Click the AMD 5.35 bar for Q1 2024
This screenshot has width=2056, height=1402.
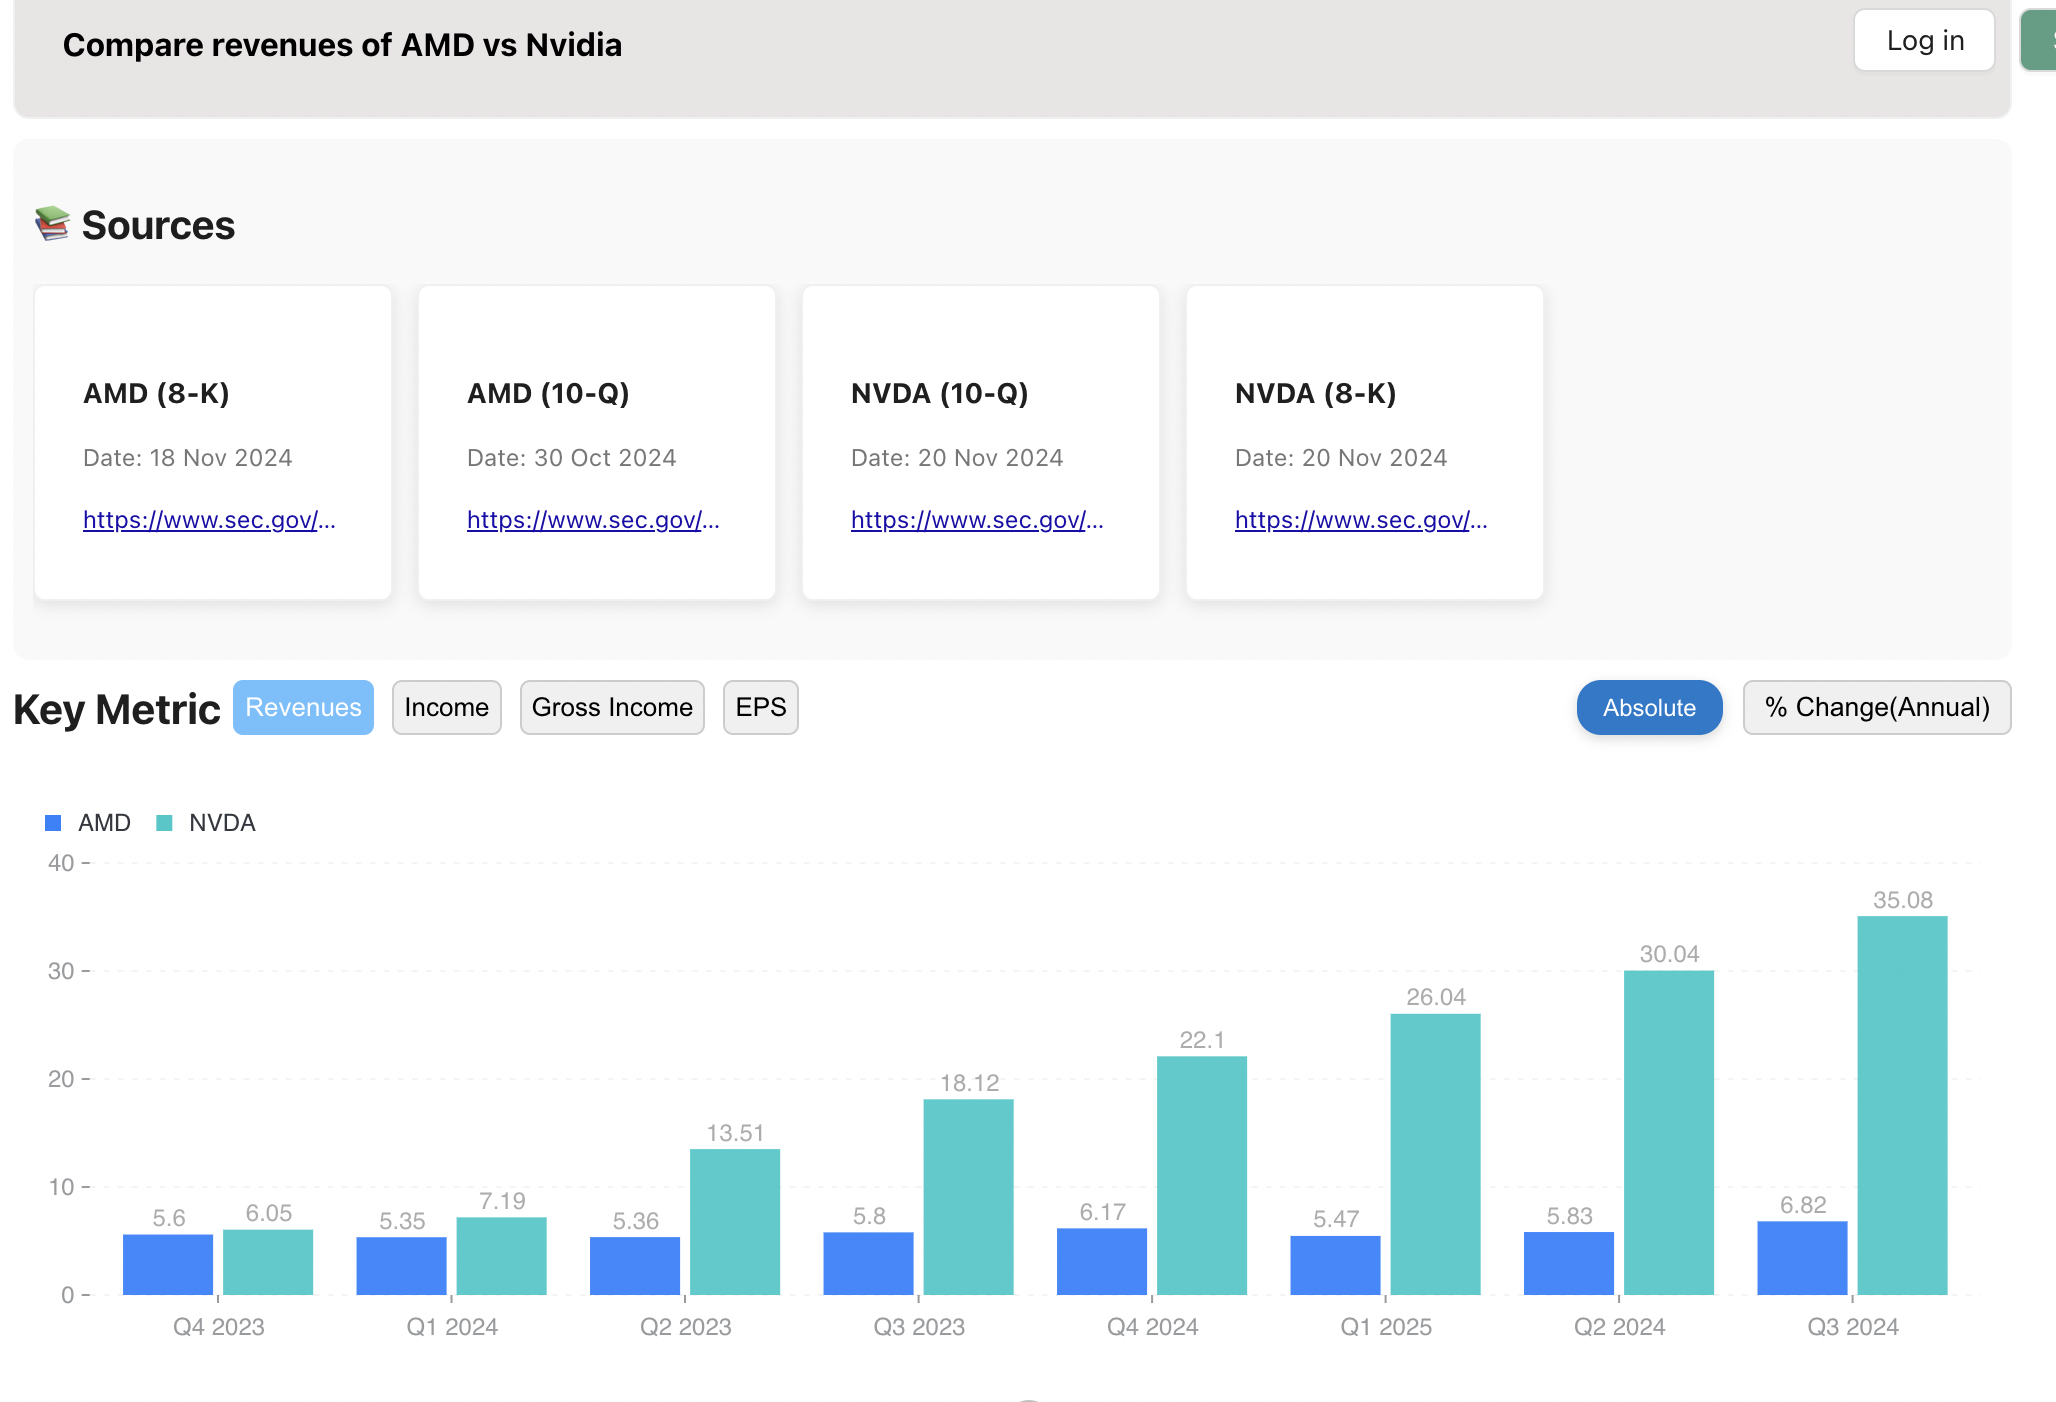coord(401,1266)
